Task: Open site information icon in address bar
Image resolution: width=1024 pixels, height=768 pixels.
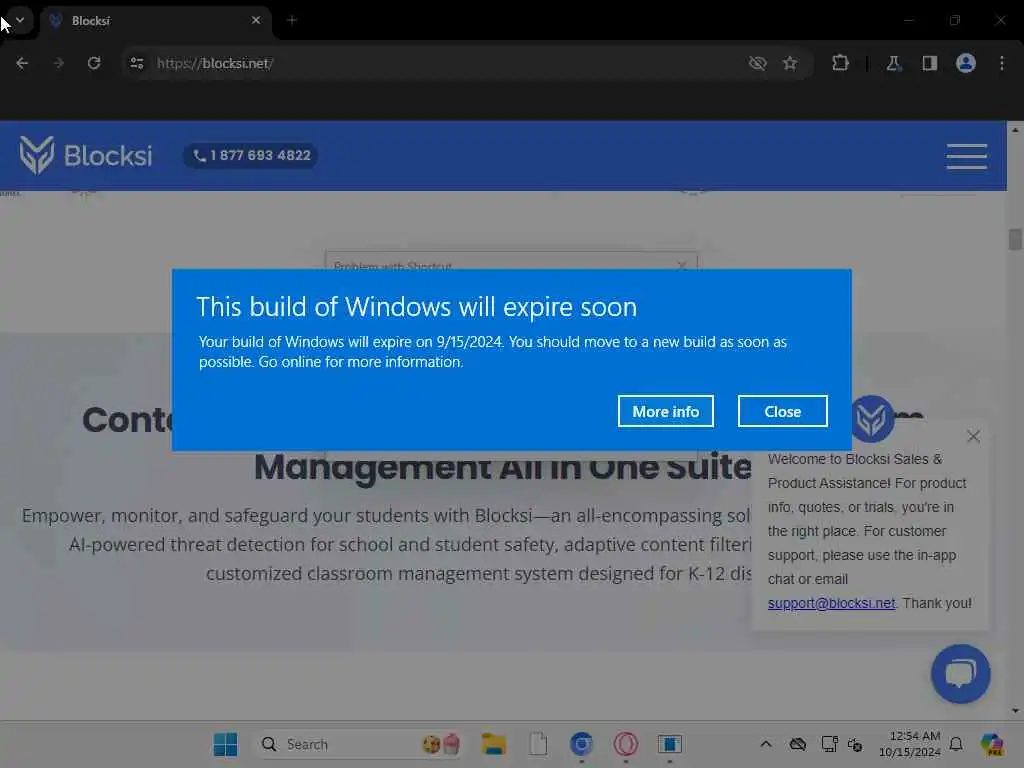Action: click(136, 63)
